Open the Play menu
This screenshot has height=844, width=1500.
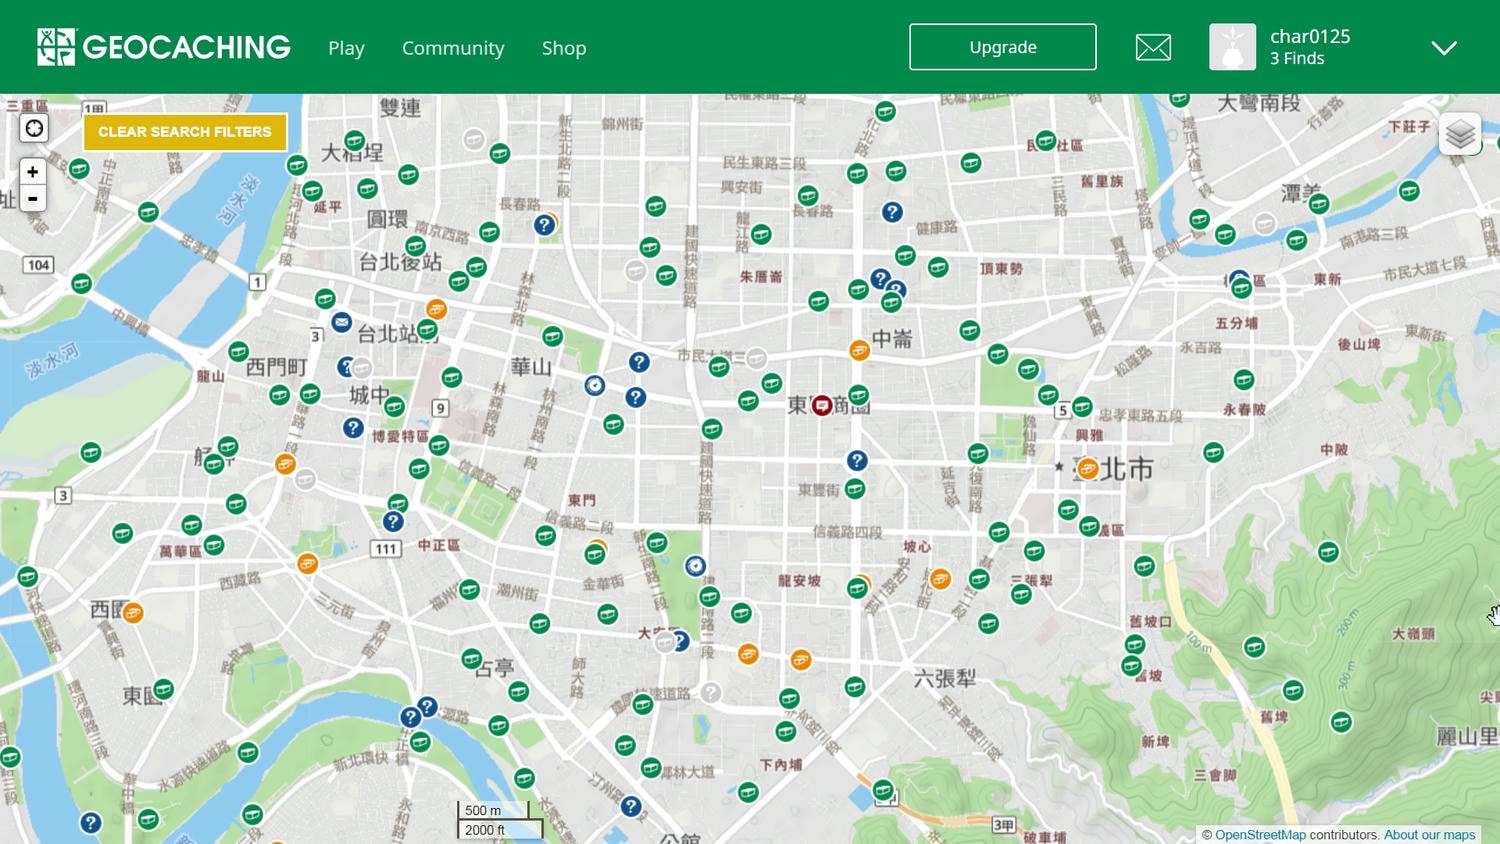pyautogui.click(x=346, y=48)
